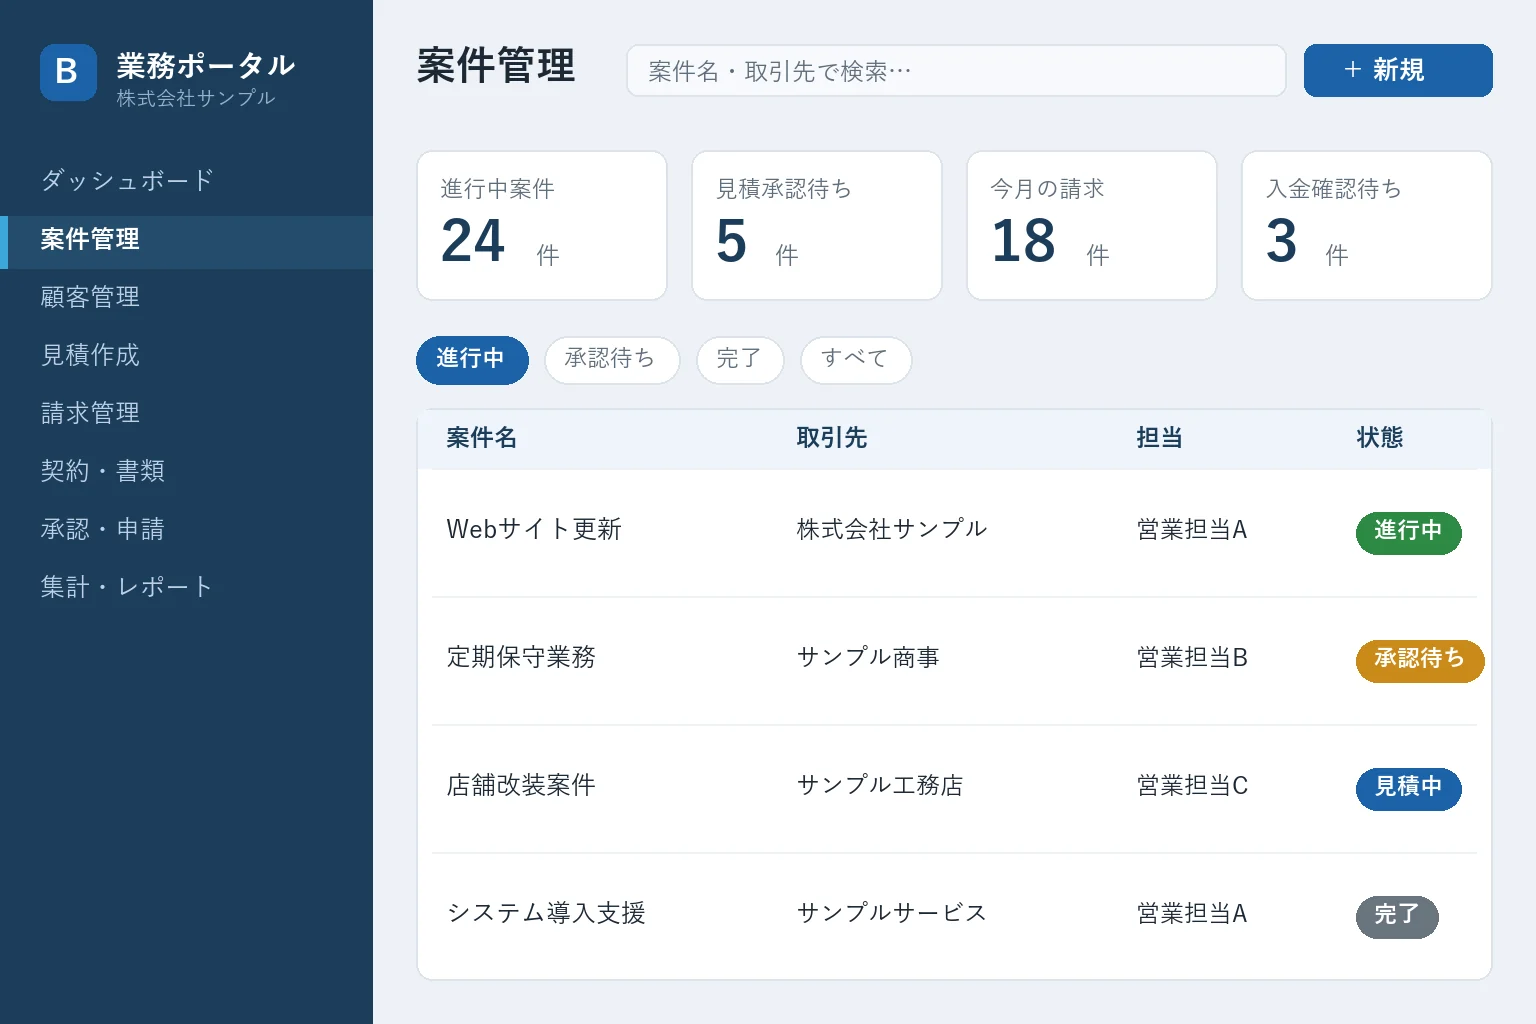Click the orange 承認待ち status badge

1420,660
